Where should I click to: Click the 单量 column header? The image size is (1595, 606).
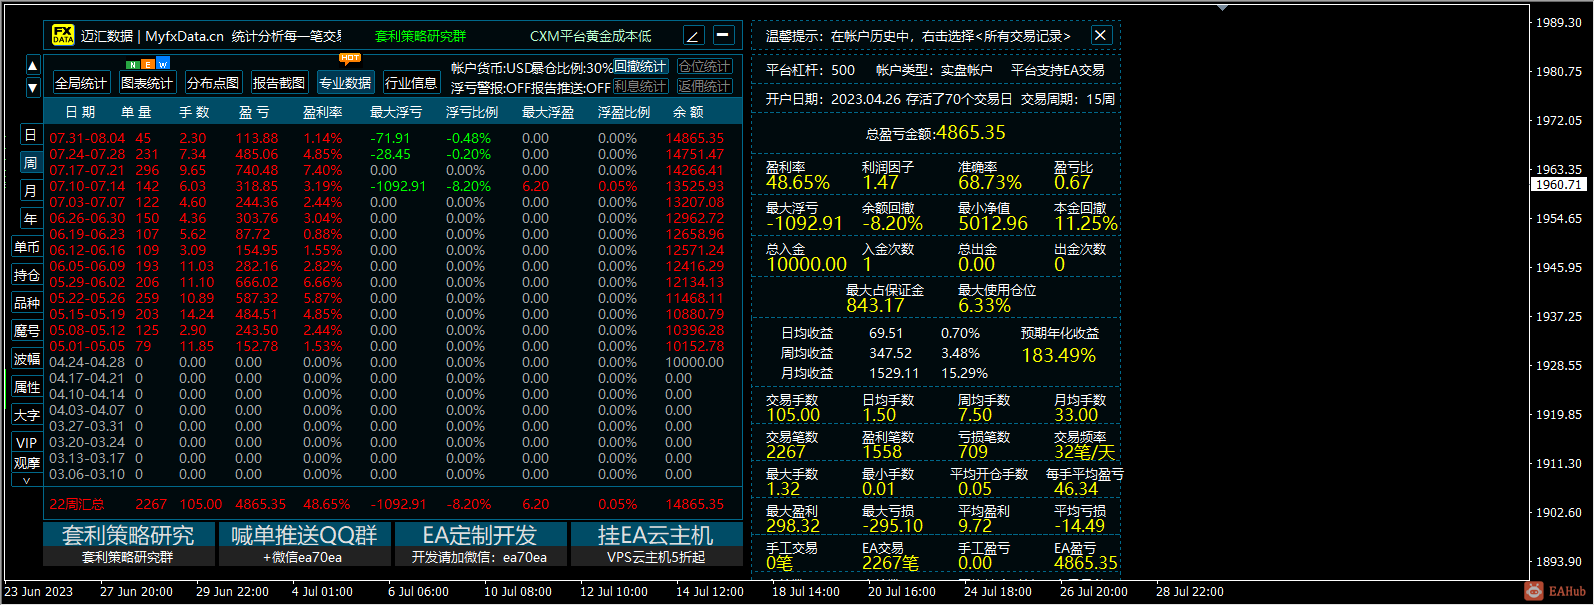136,112
